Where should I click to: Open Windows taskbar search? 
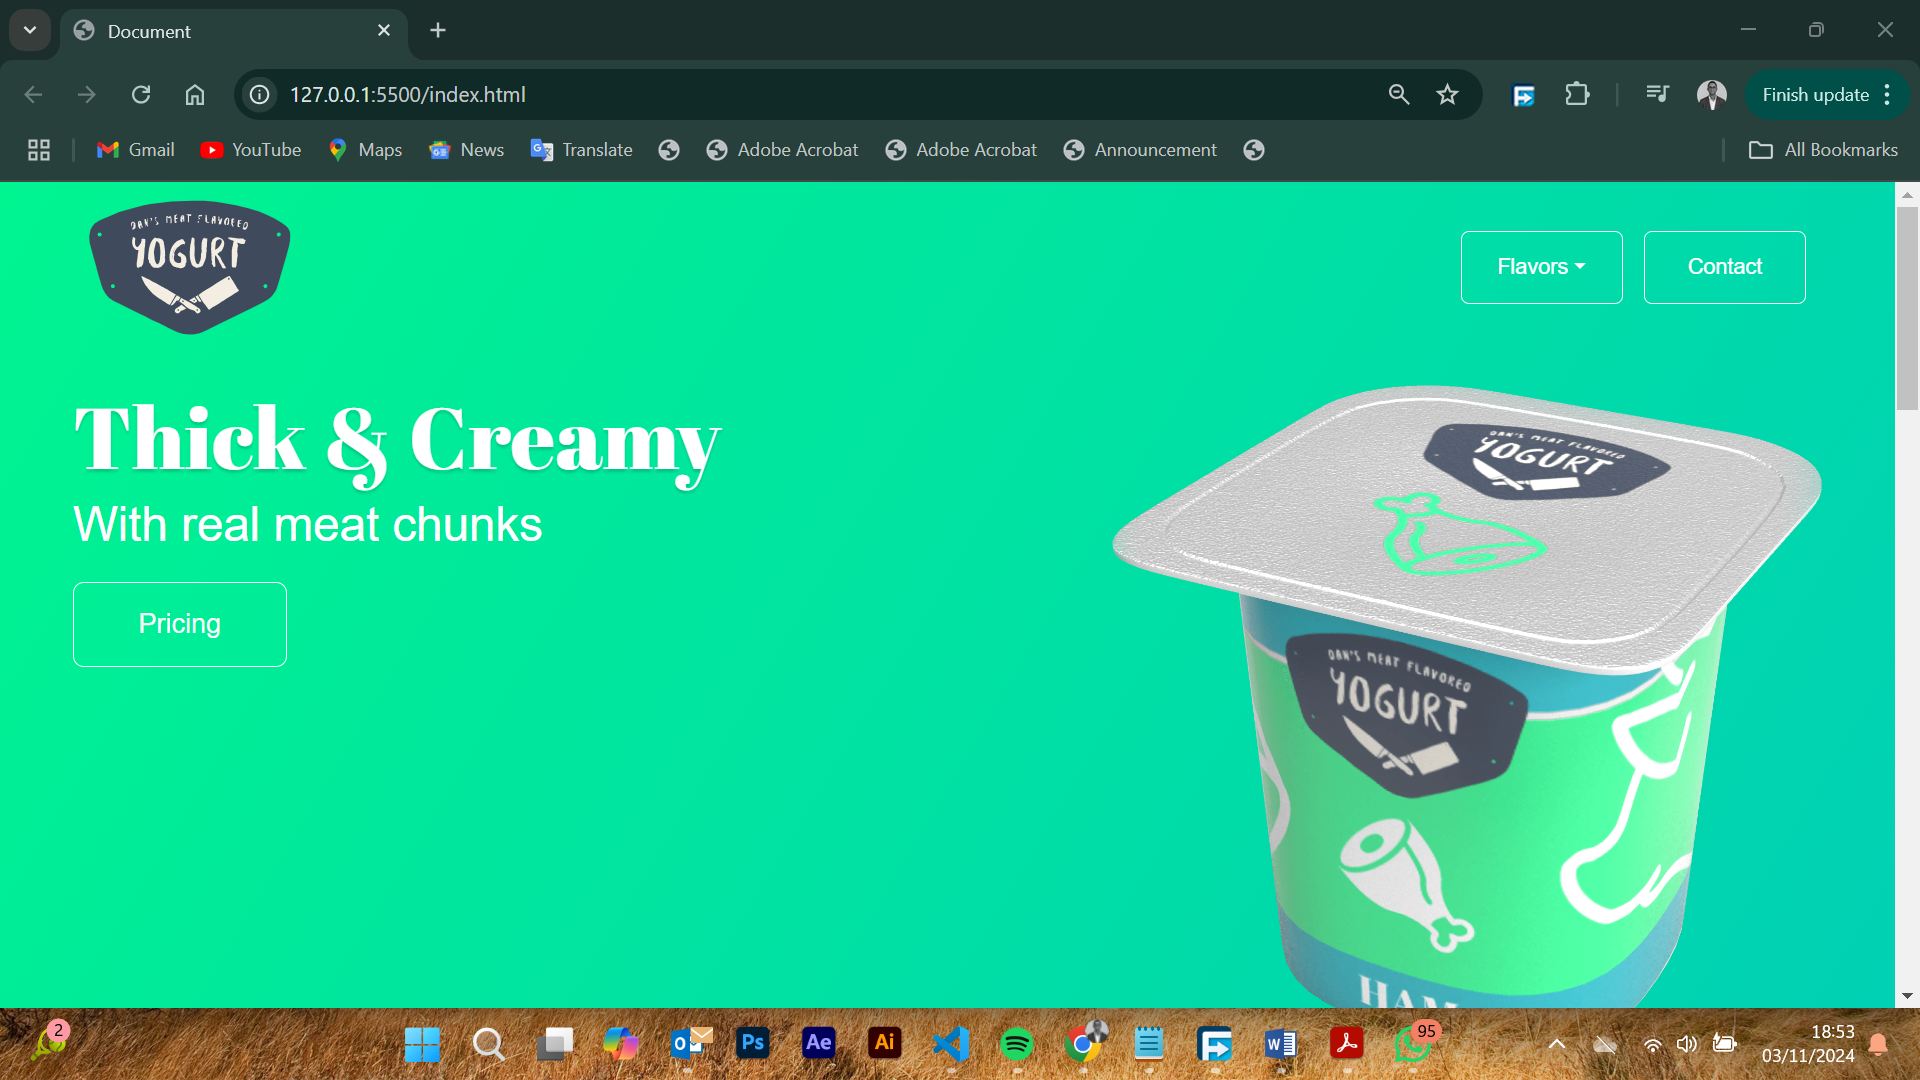pyautogui.click(x=488, y=1044)
